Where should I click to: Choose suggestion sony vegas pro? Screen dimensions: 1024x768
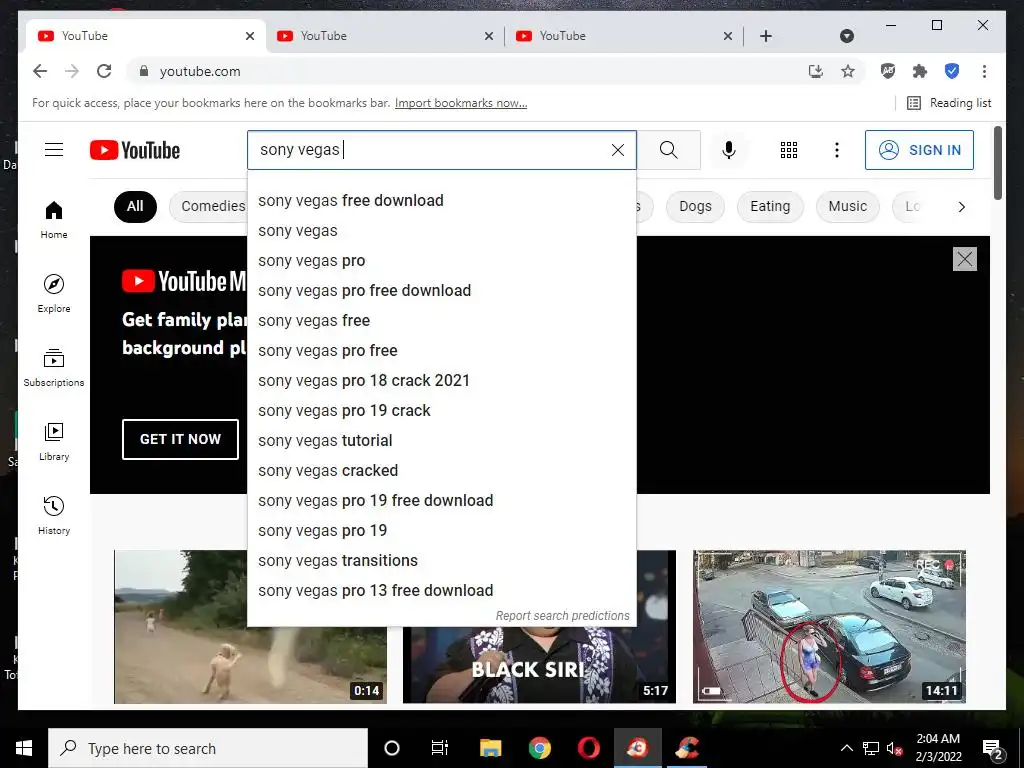[441, 261]
